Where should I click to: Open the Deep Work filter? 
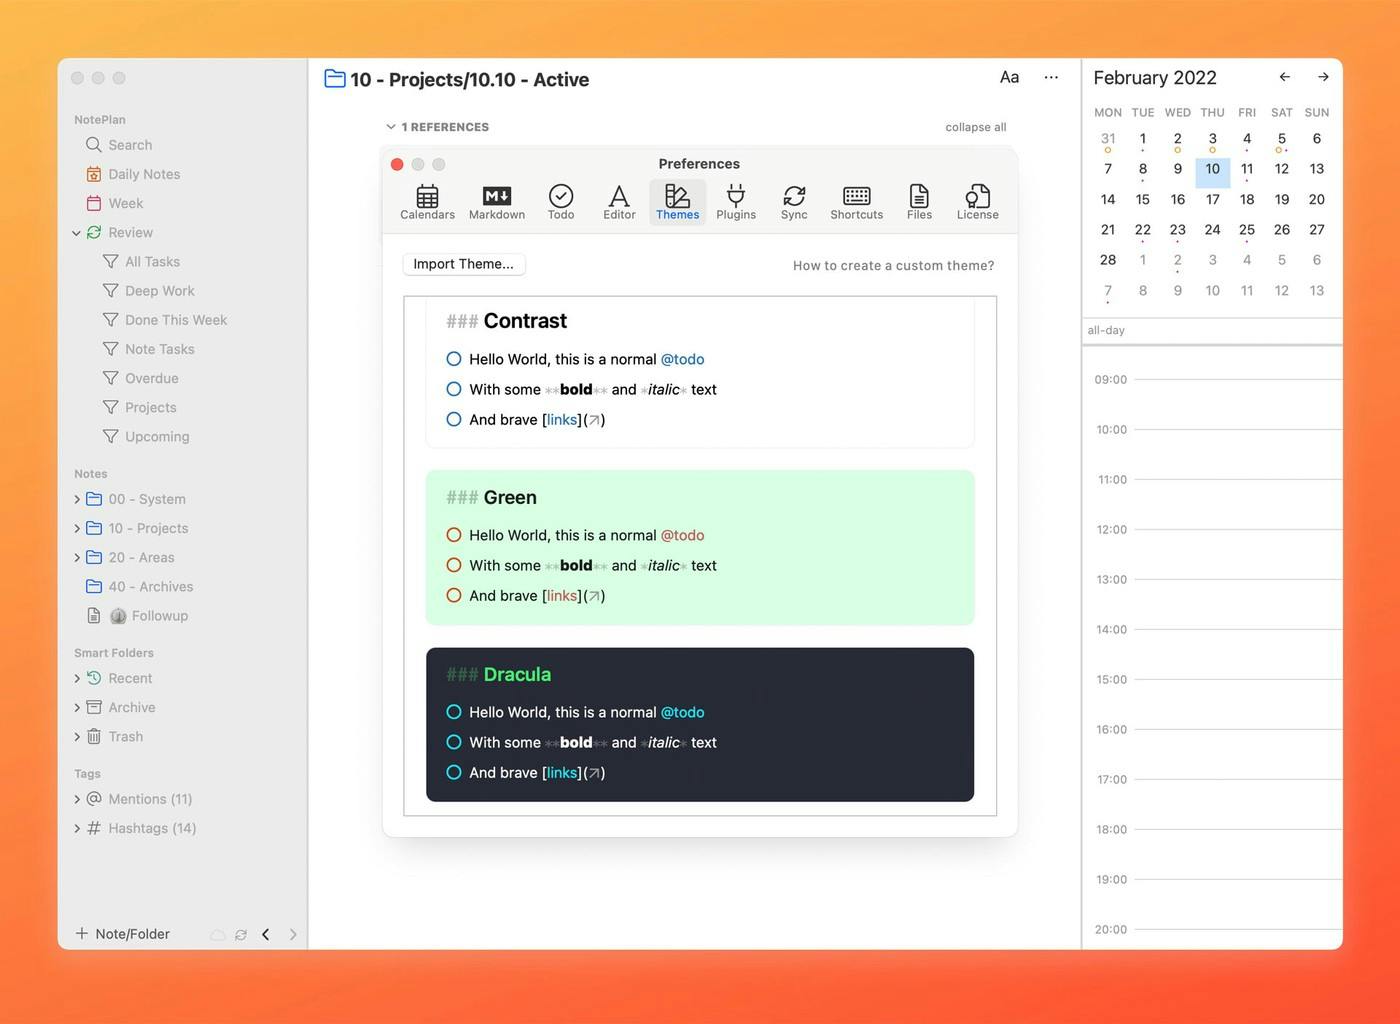[149, 291]
